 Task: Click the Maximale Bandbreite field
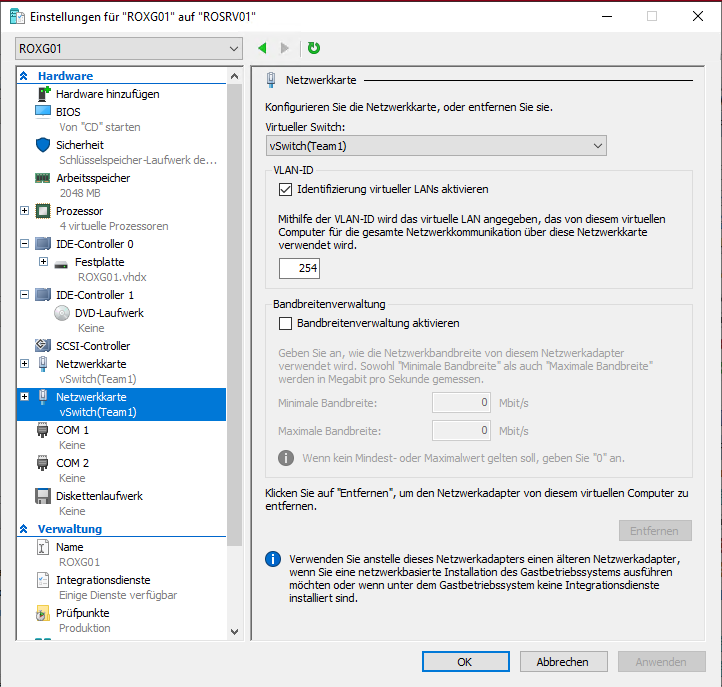(x=461, y=431)
